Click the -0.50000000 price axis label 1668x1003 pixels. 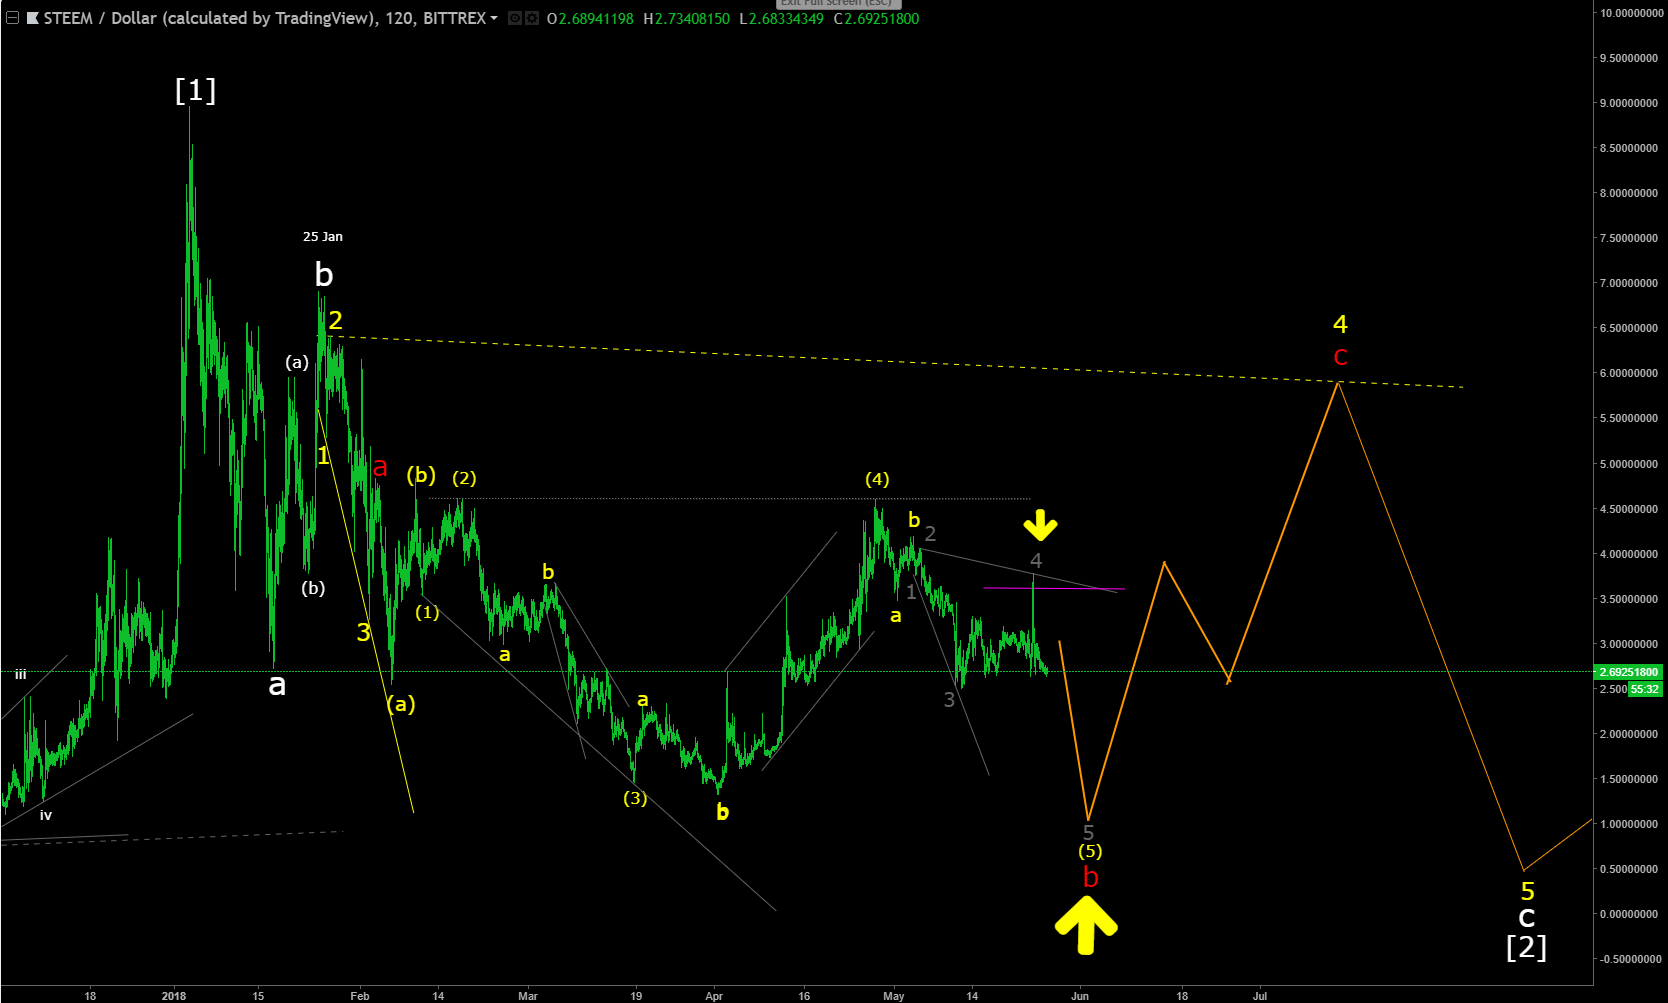1629,959
